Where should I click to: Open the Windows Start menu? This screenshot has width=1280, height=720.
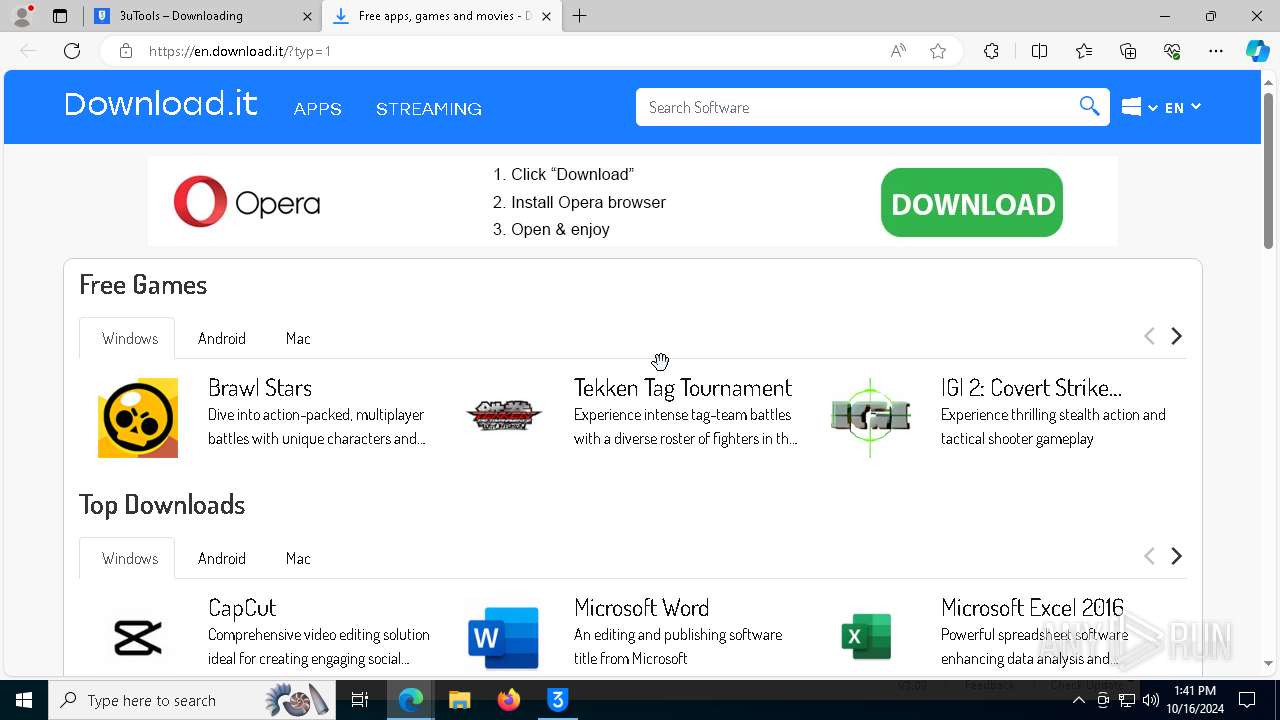[x=24, y=700]
